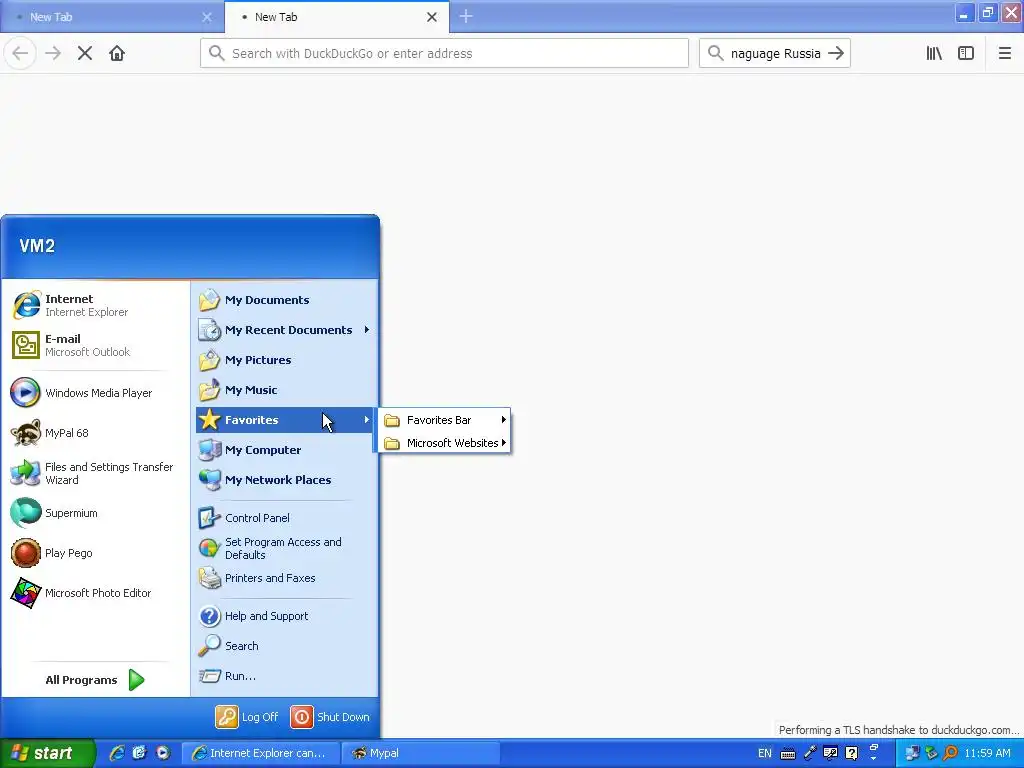Toggle the browser sidebar
Image resolution: width=1024 pixels, height=768 pixels.
click(x=966, y=53)
